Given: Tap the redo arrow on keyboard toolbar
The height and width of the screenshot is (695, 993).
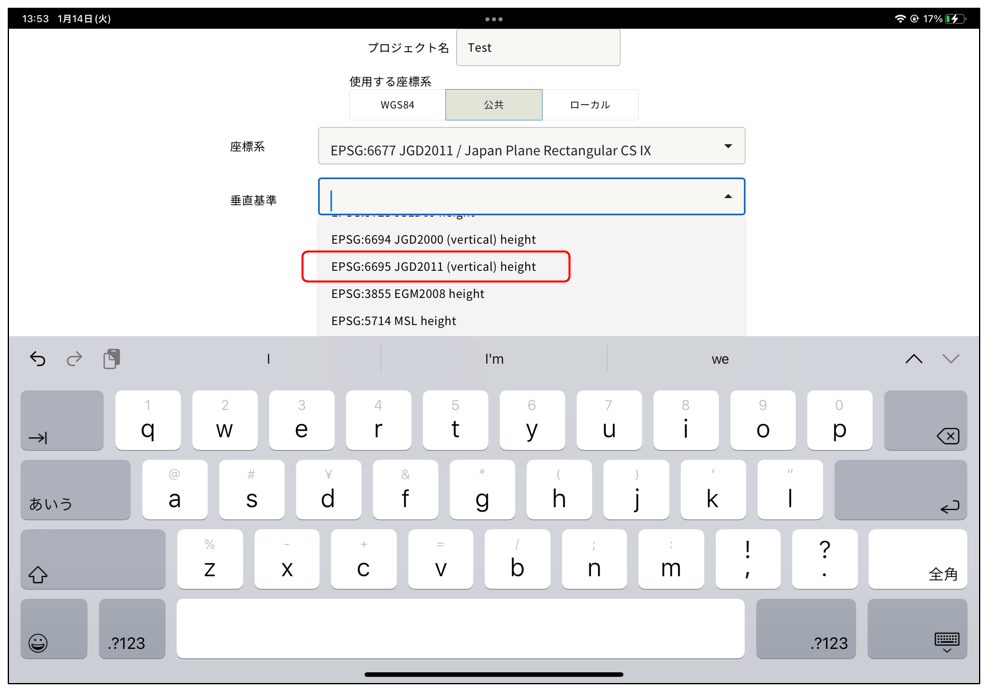Looking at the screenshot, I should (x=74, y=359).
